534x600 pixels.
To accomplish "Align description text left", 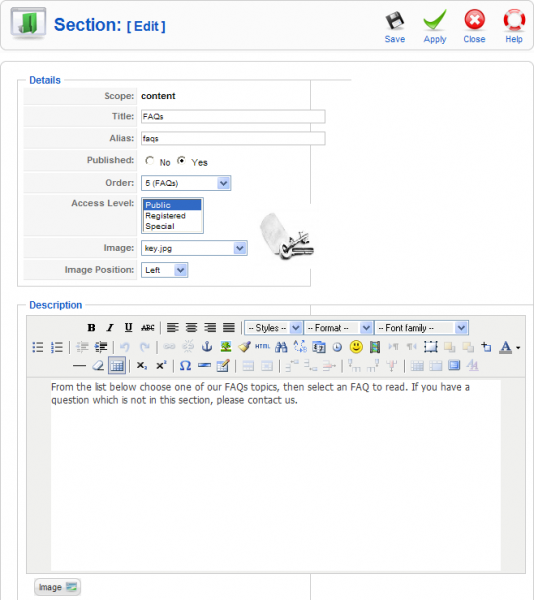I will [x=173, y=328].
